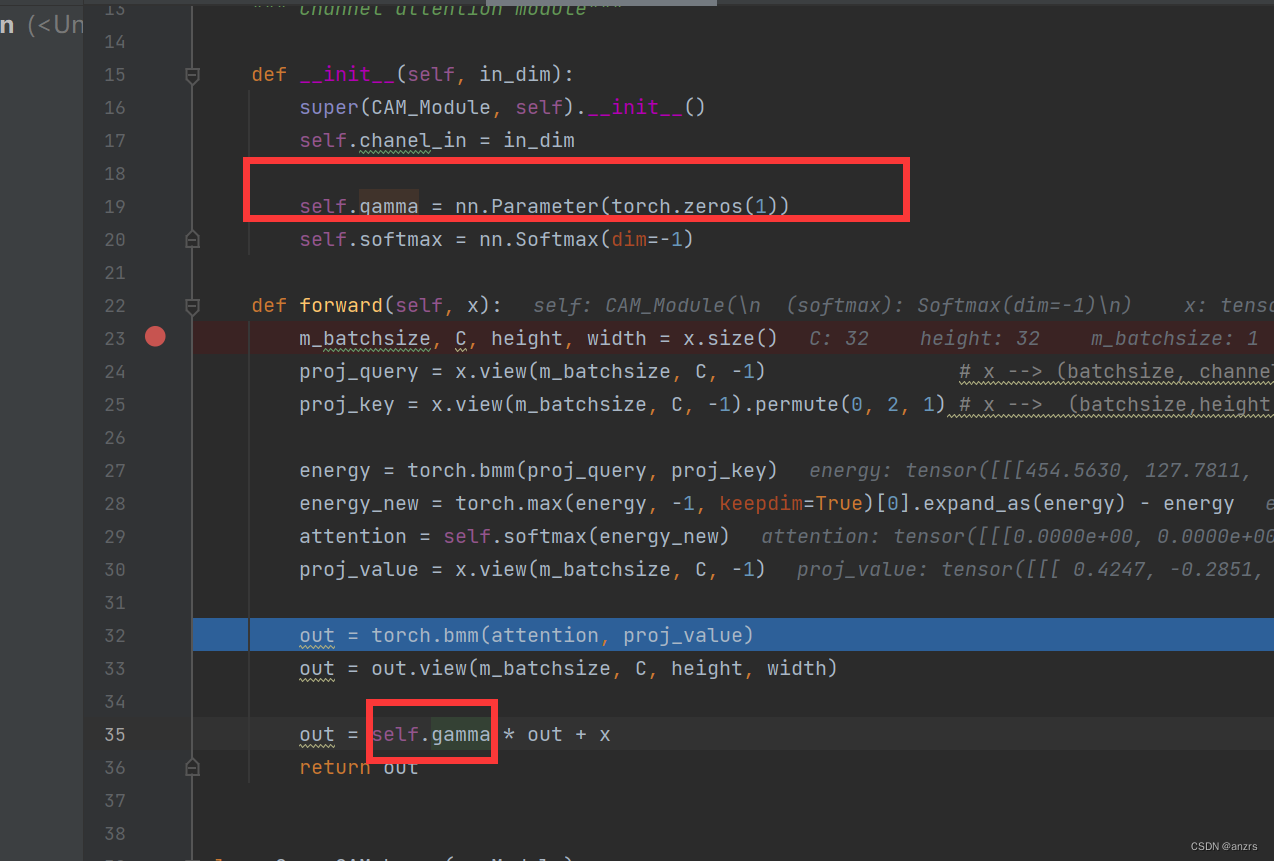Screen dimensions: 1274x861
Task: Click the gutter beside line 32 to add breakpoint
Action: (155, 635)
